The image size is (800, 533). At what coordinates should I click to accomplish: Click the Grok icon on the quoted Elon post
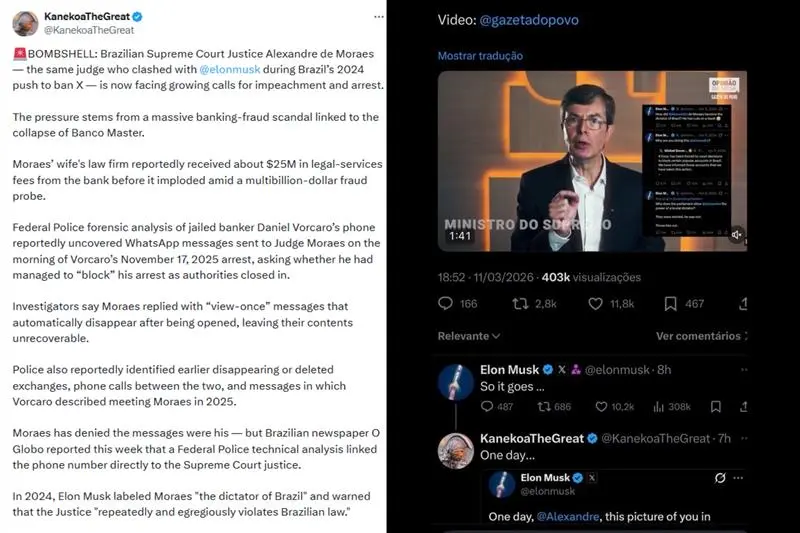pyautogui.click(x=719, y=479)
